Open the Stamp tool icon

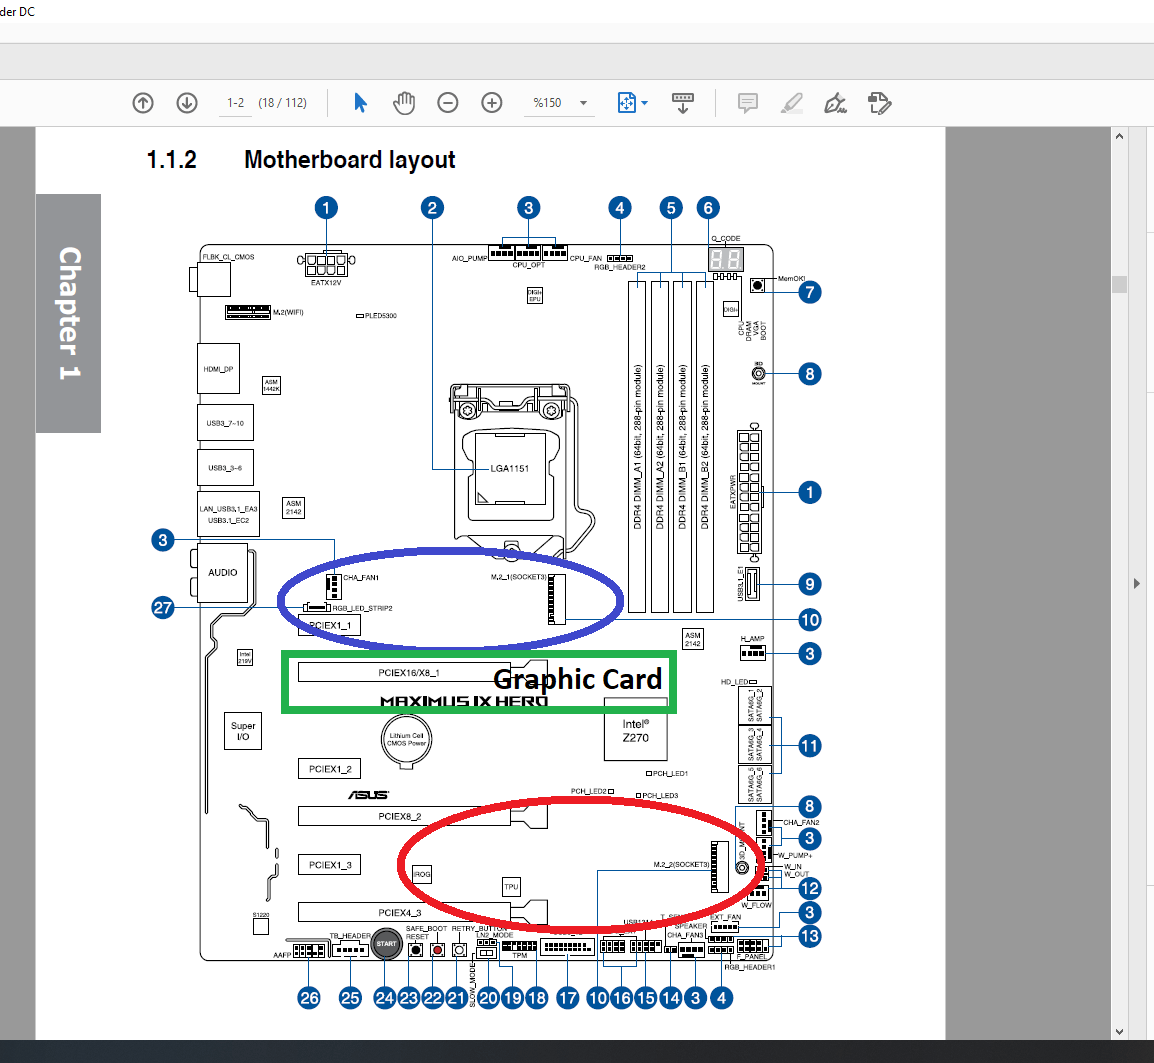(x=879, y=103)
